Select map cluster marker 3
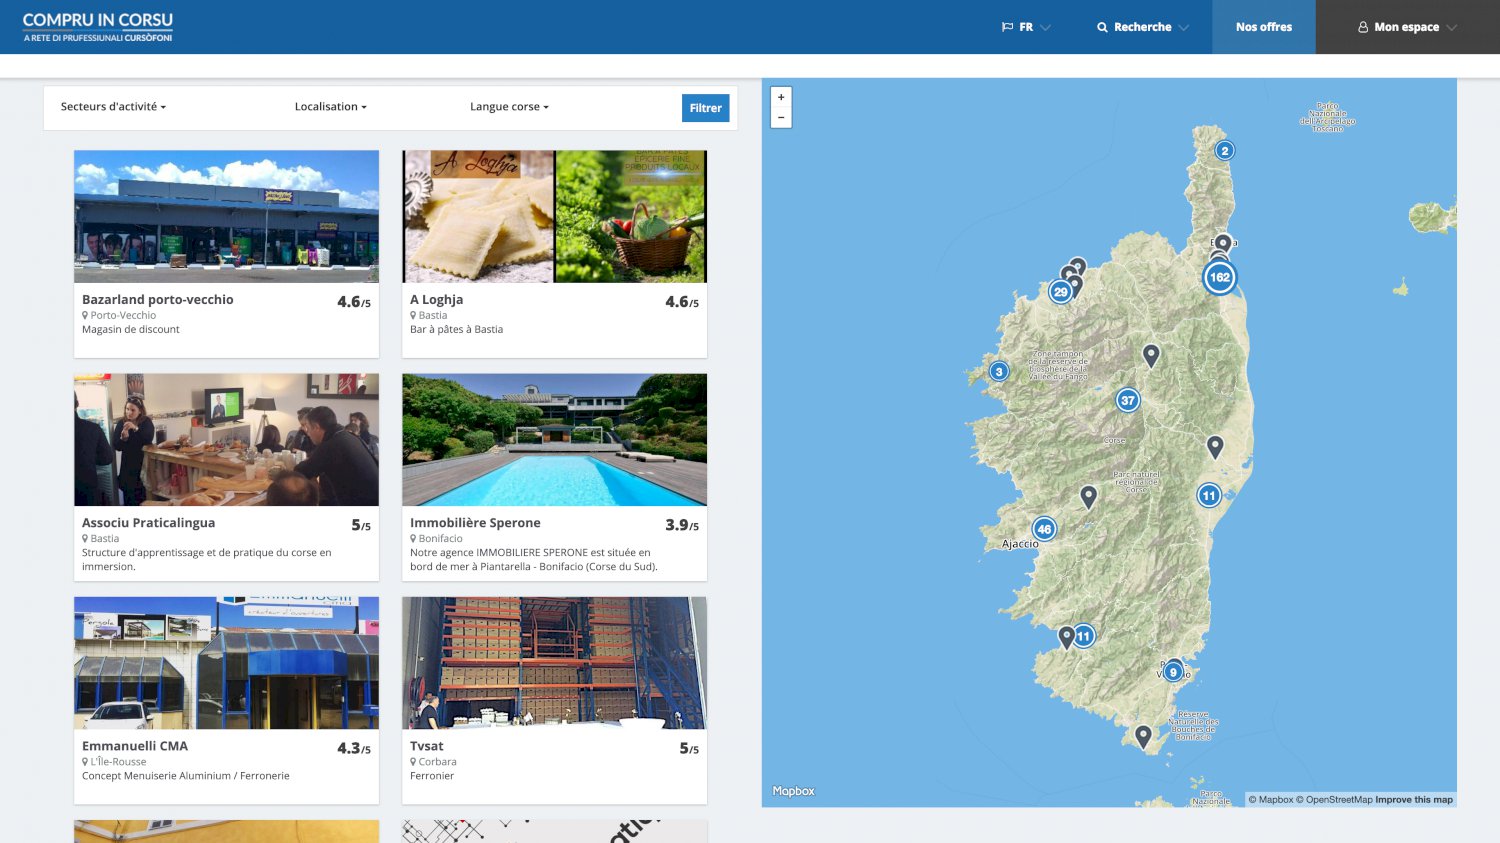 pyautogui.click(x=998, y=371)
